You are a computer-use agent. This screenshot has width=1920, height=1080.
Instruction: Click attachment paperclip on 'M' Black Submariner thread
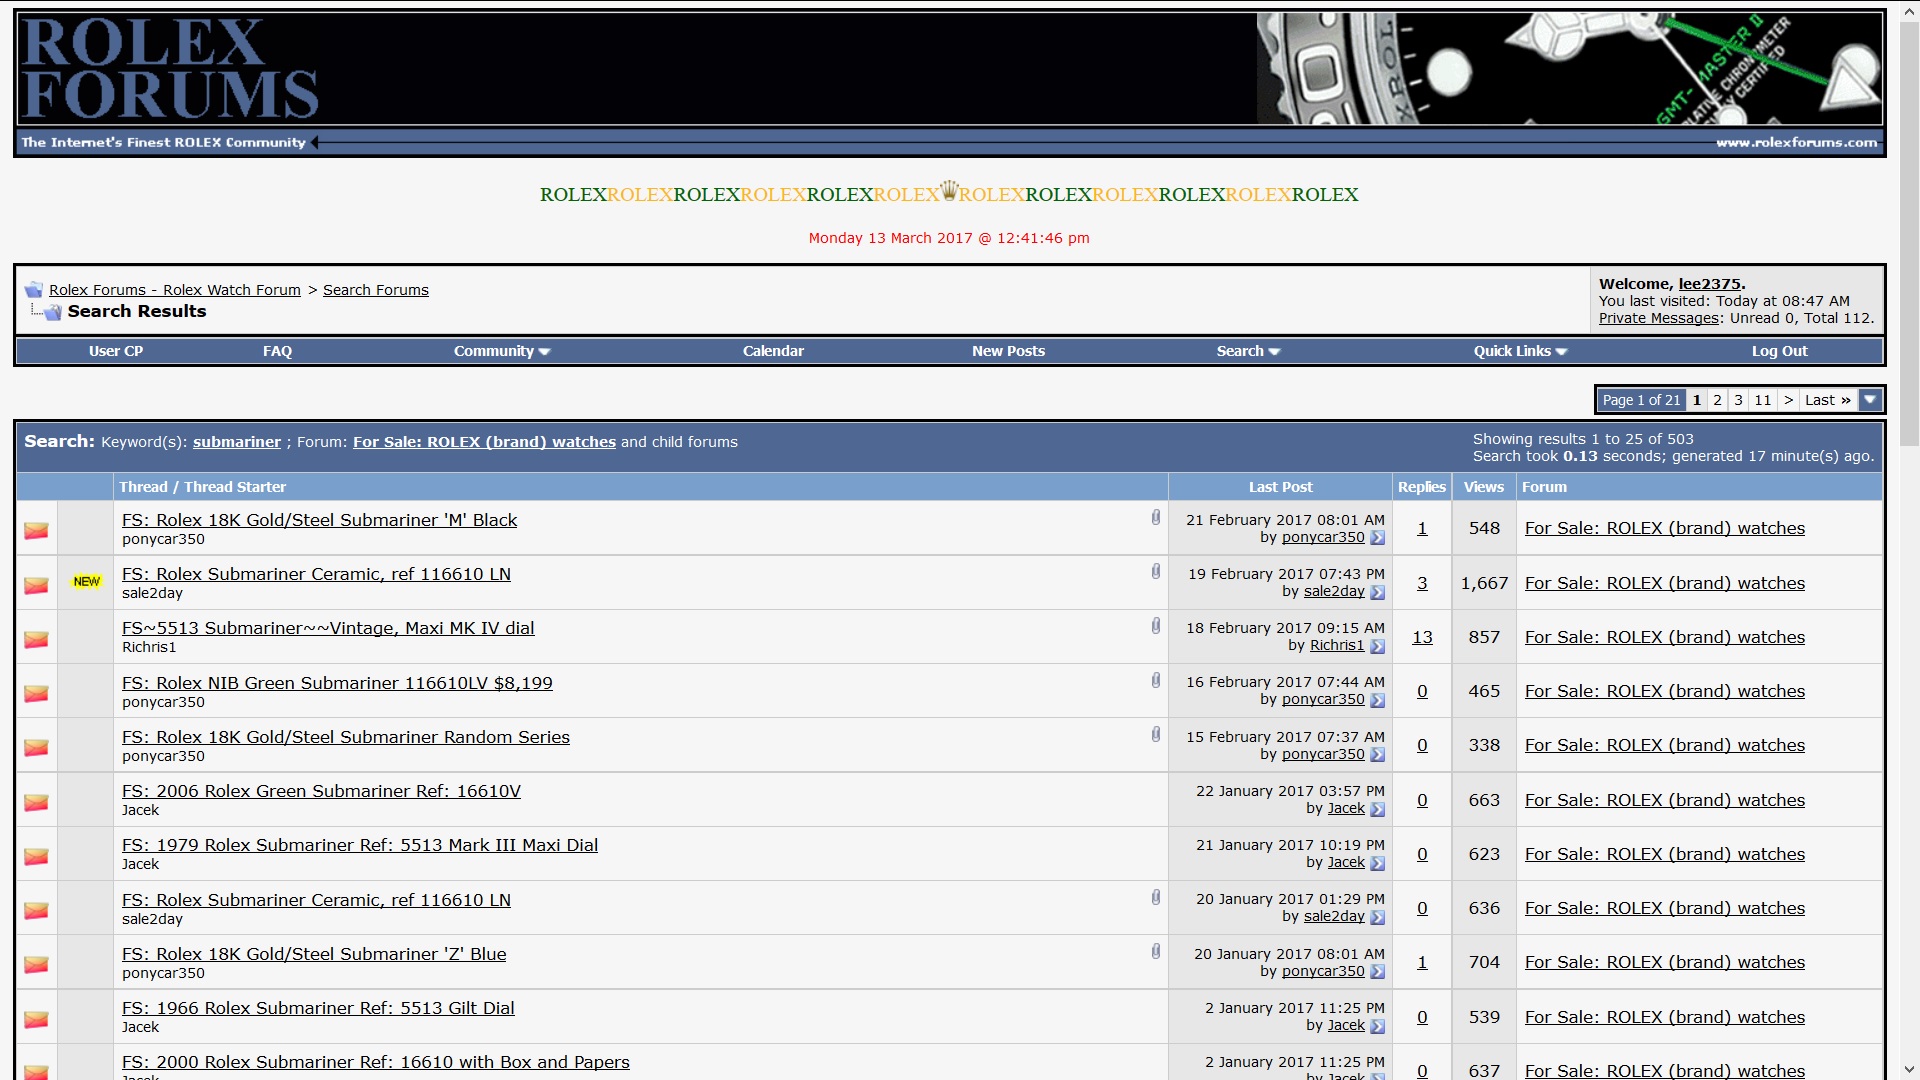coord(1155,517)
